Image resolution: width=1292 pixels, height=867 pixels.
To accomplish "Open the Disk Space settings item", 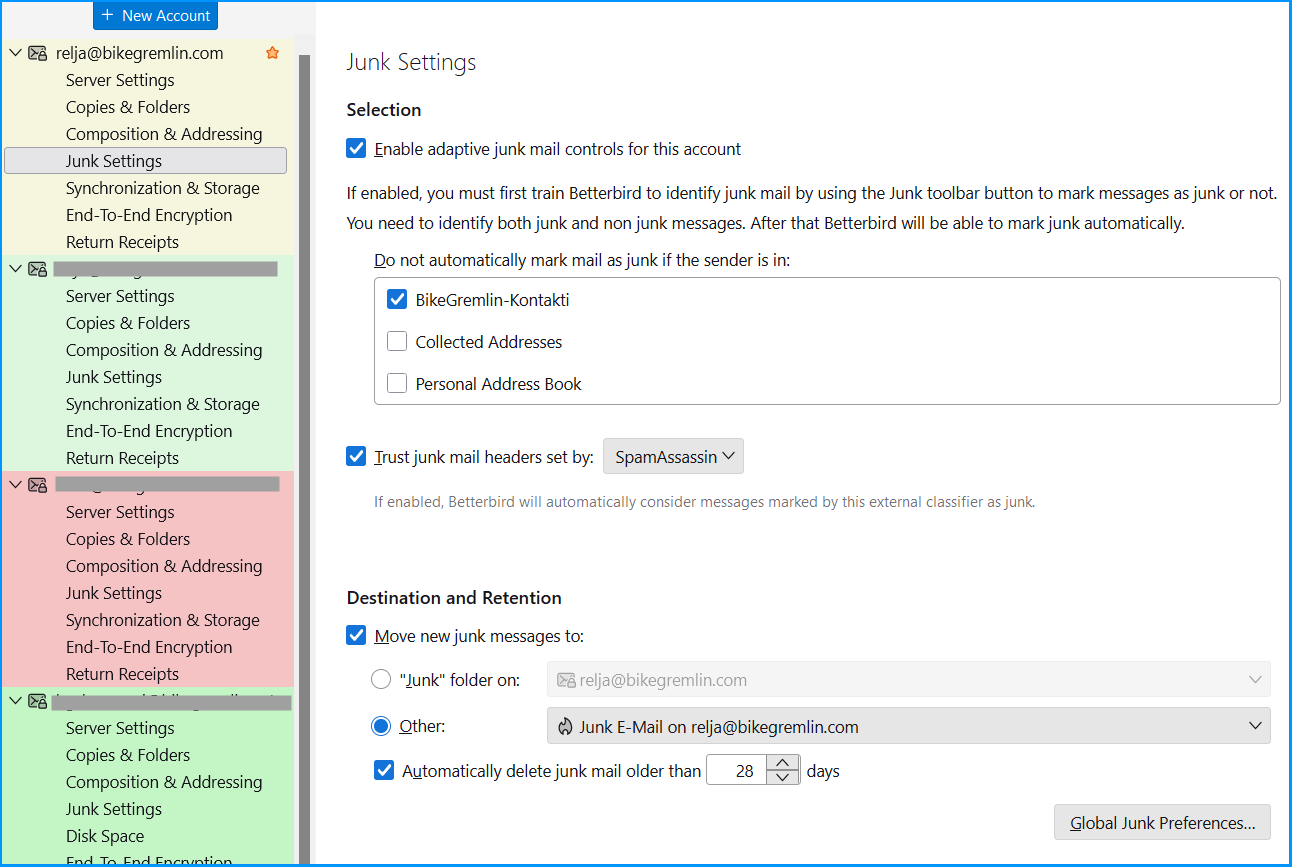I will [x=105, y=836].
